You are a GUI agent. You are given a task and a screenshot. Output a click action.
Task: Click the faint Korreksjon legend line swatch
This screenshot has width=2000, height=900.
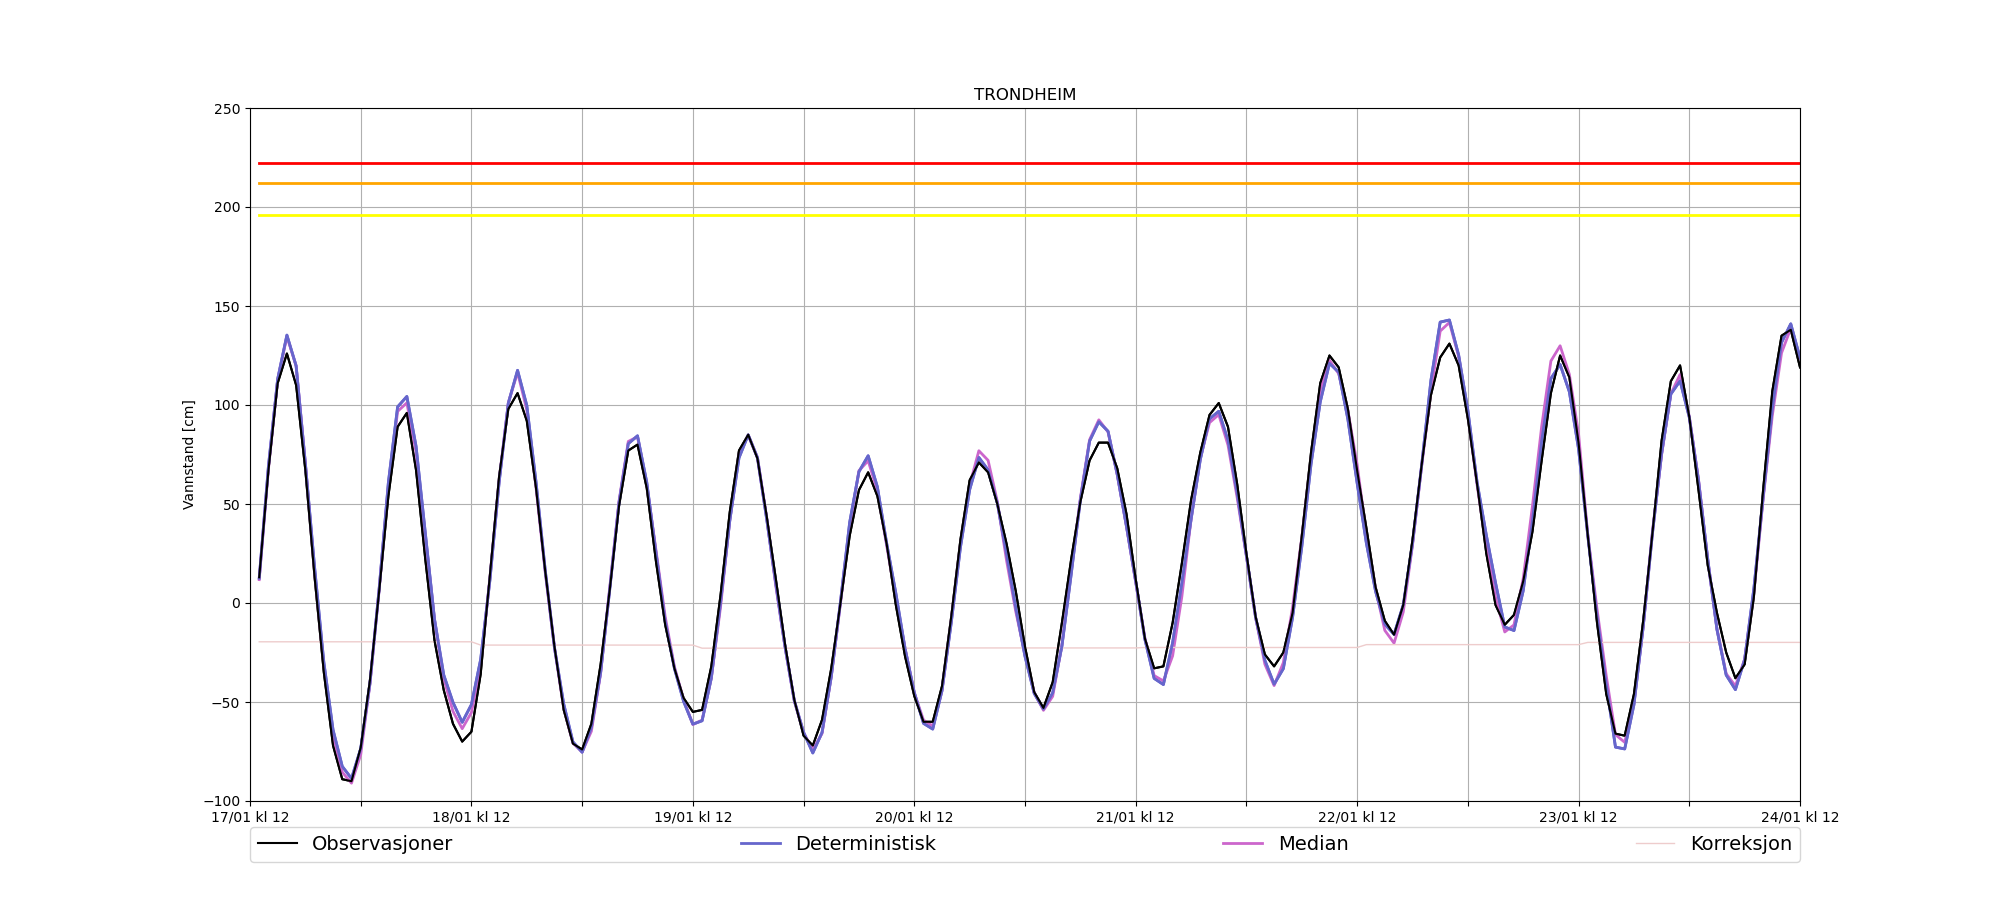pyautogui.click(x=1655, y=844)
